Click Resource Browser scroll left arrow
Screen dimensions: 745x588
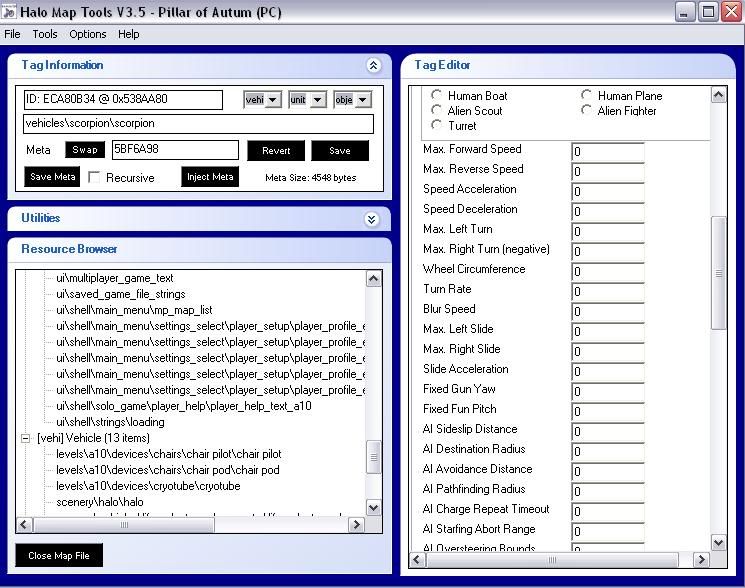[24, 525]
